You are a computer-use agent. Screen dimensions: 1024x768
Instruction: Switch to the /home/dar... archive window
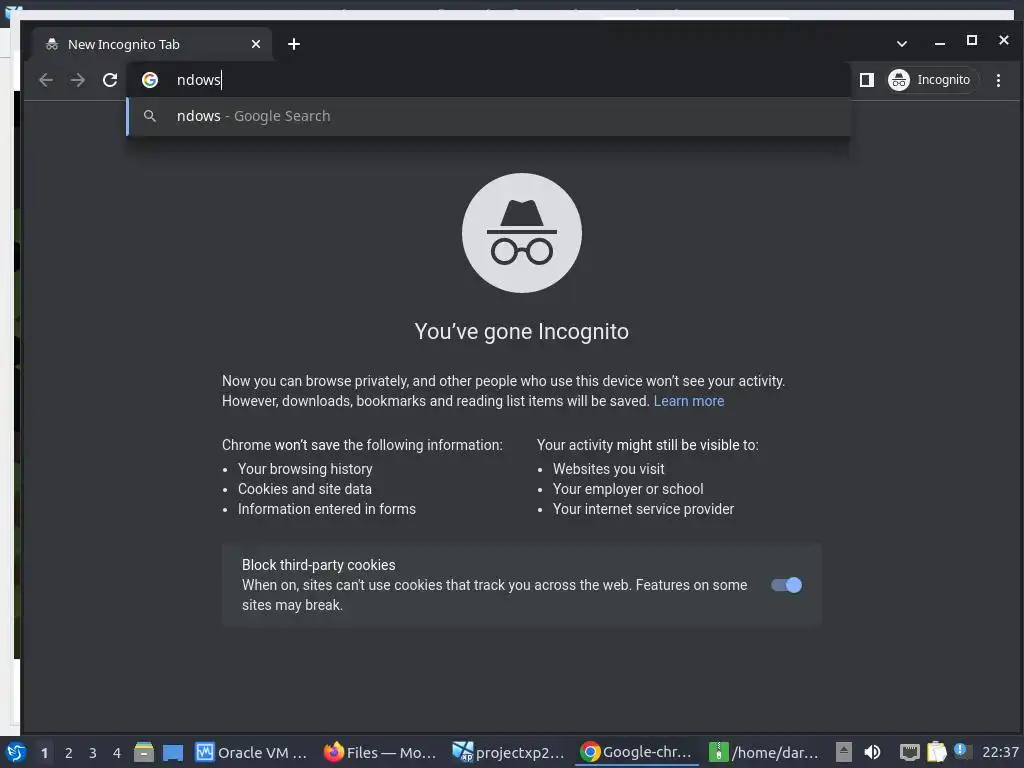pyautogui.click(x=765, y=752)
